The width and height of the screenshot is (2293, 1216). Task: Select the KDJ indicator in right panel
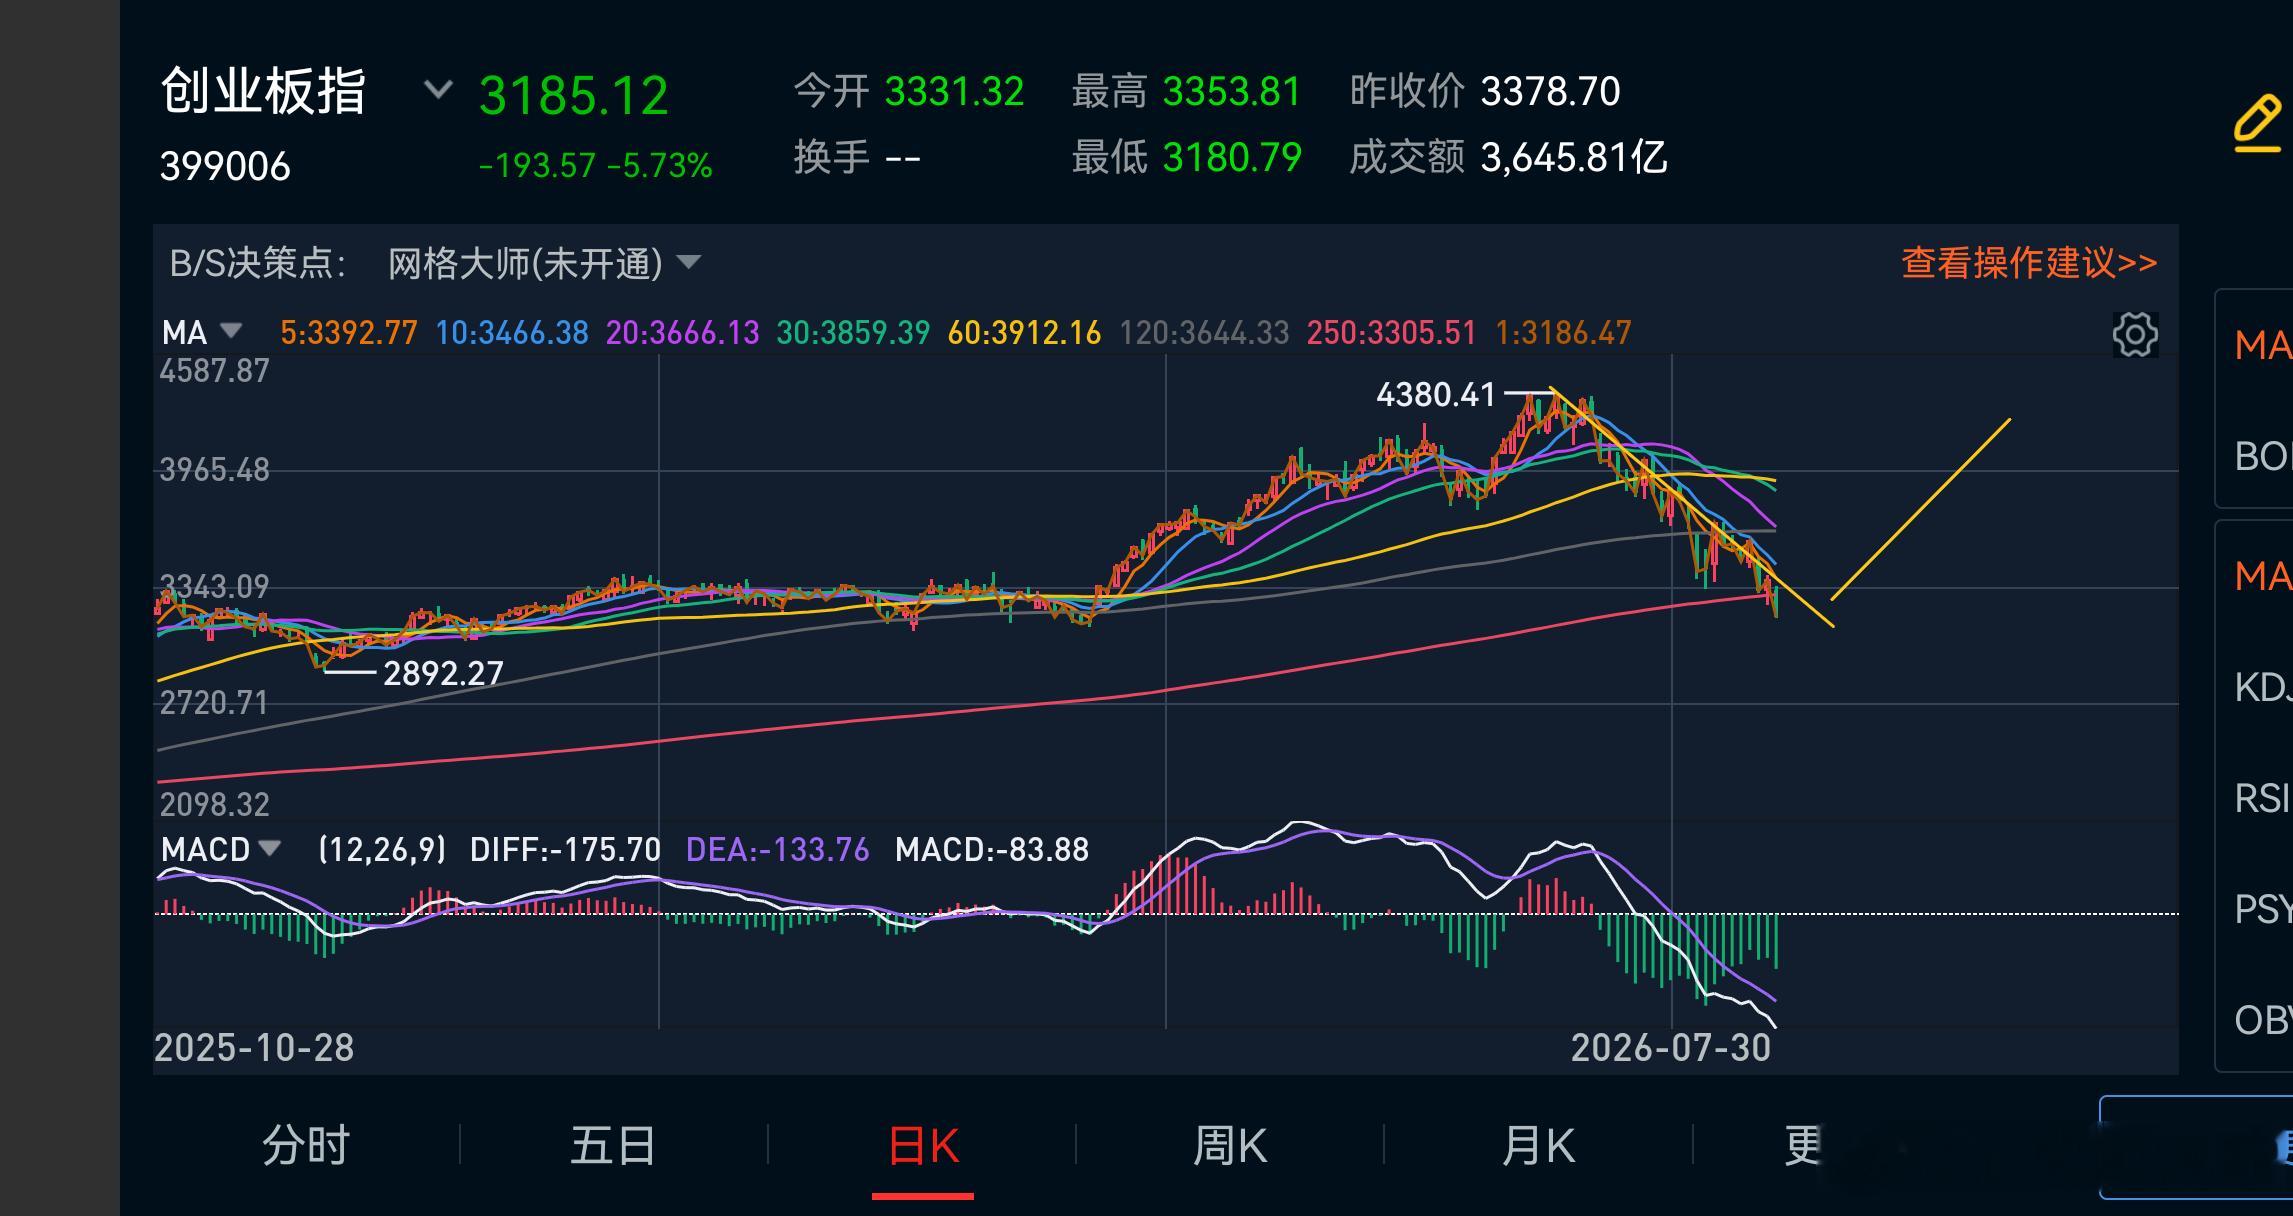[x=2263, y=688]
